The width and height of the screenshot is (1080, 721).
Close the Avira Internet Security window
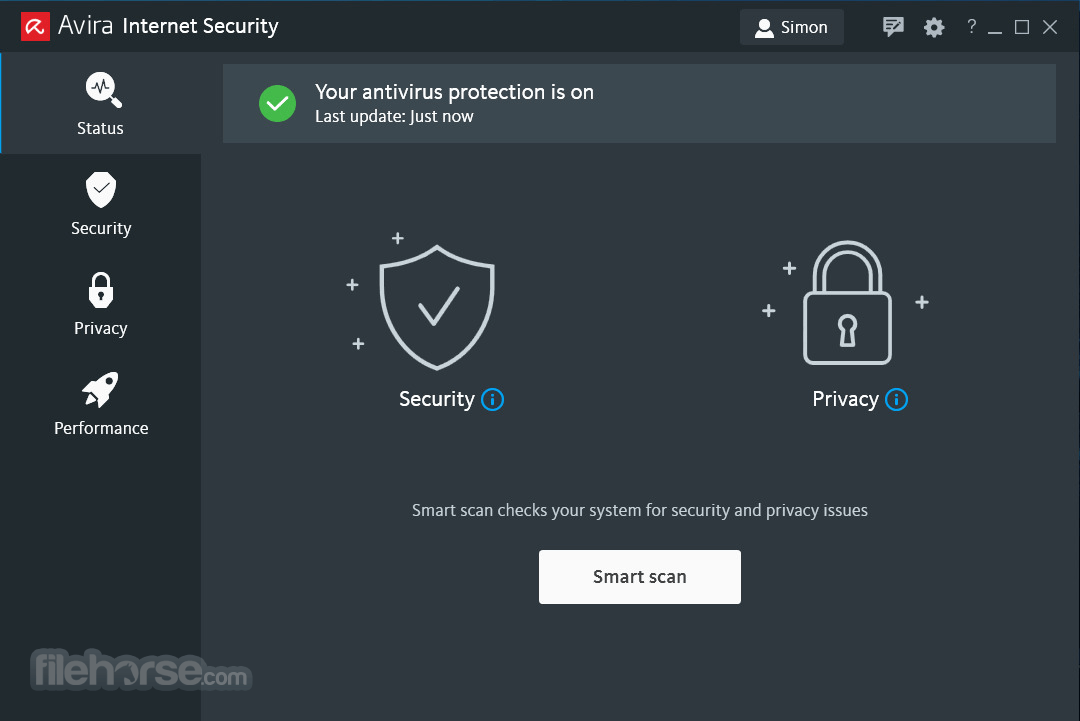coord(1050,27)
